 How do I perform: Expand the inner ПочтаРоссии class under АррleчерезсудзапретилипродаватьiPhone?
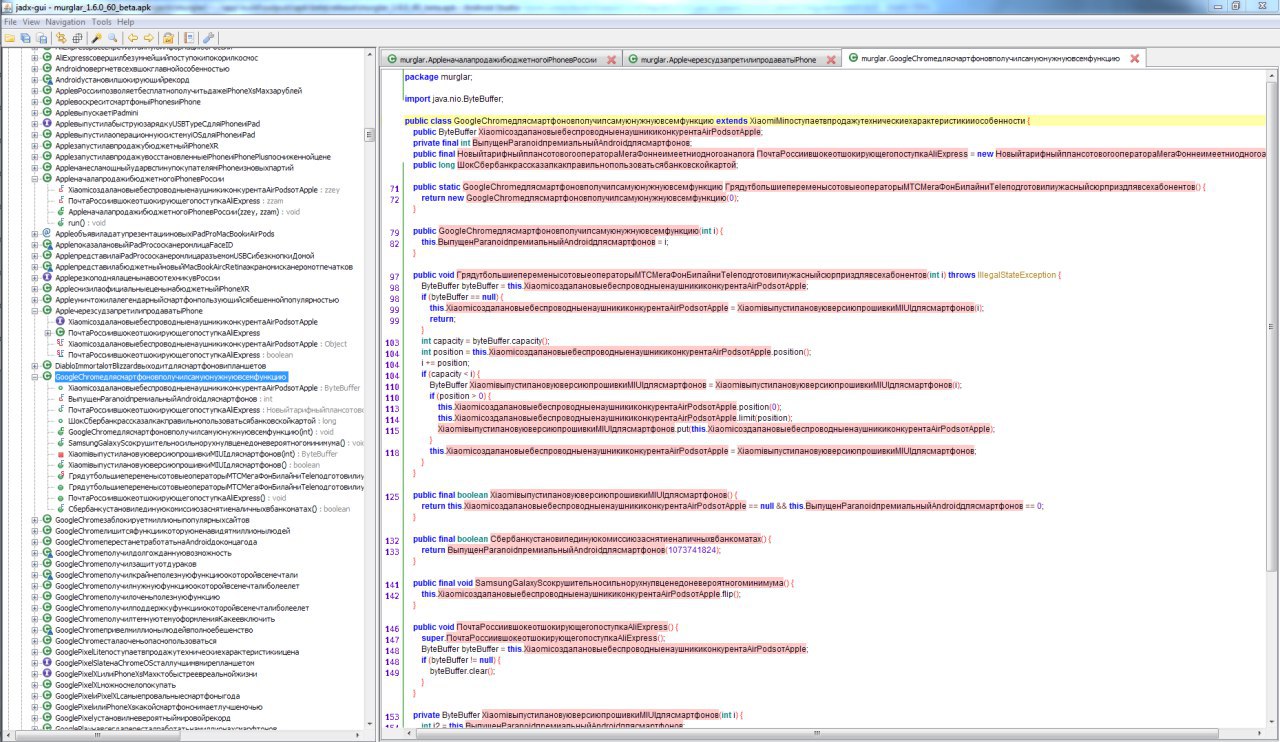(48, 333)
